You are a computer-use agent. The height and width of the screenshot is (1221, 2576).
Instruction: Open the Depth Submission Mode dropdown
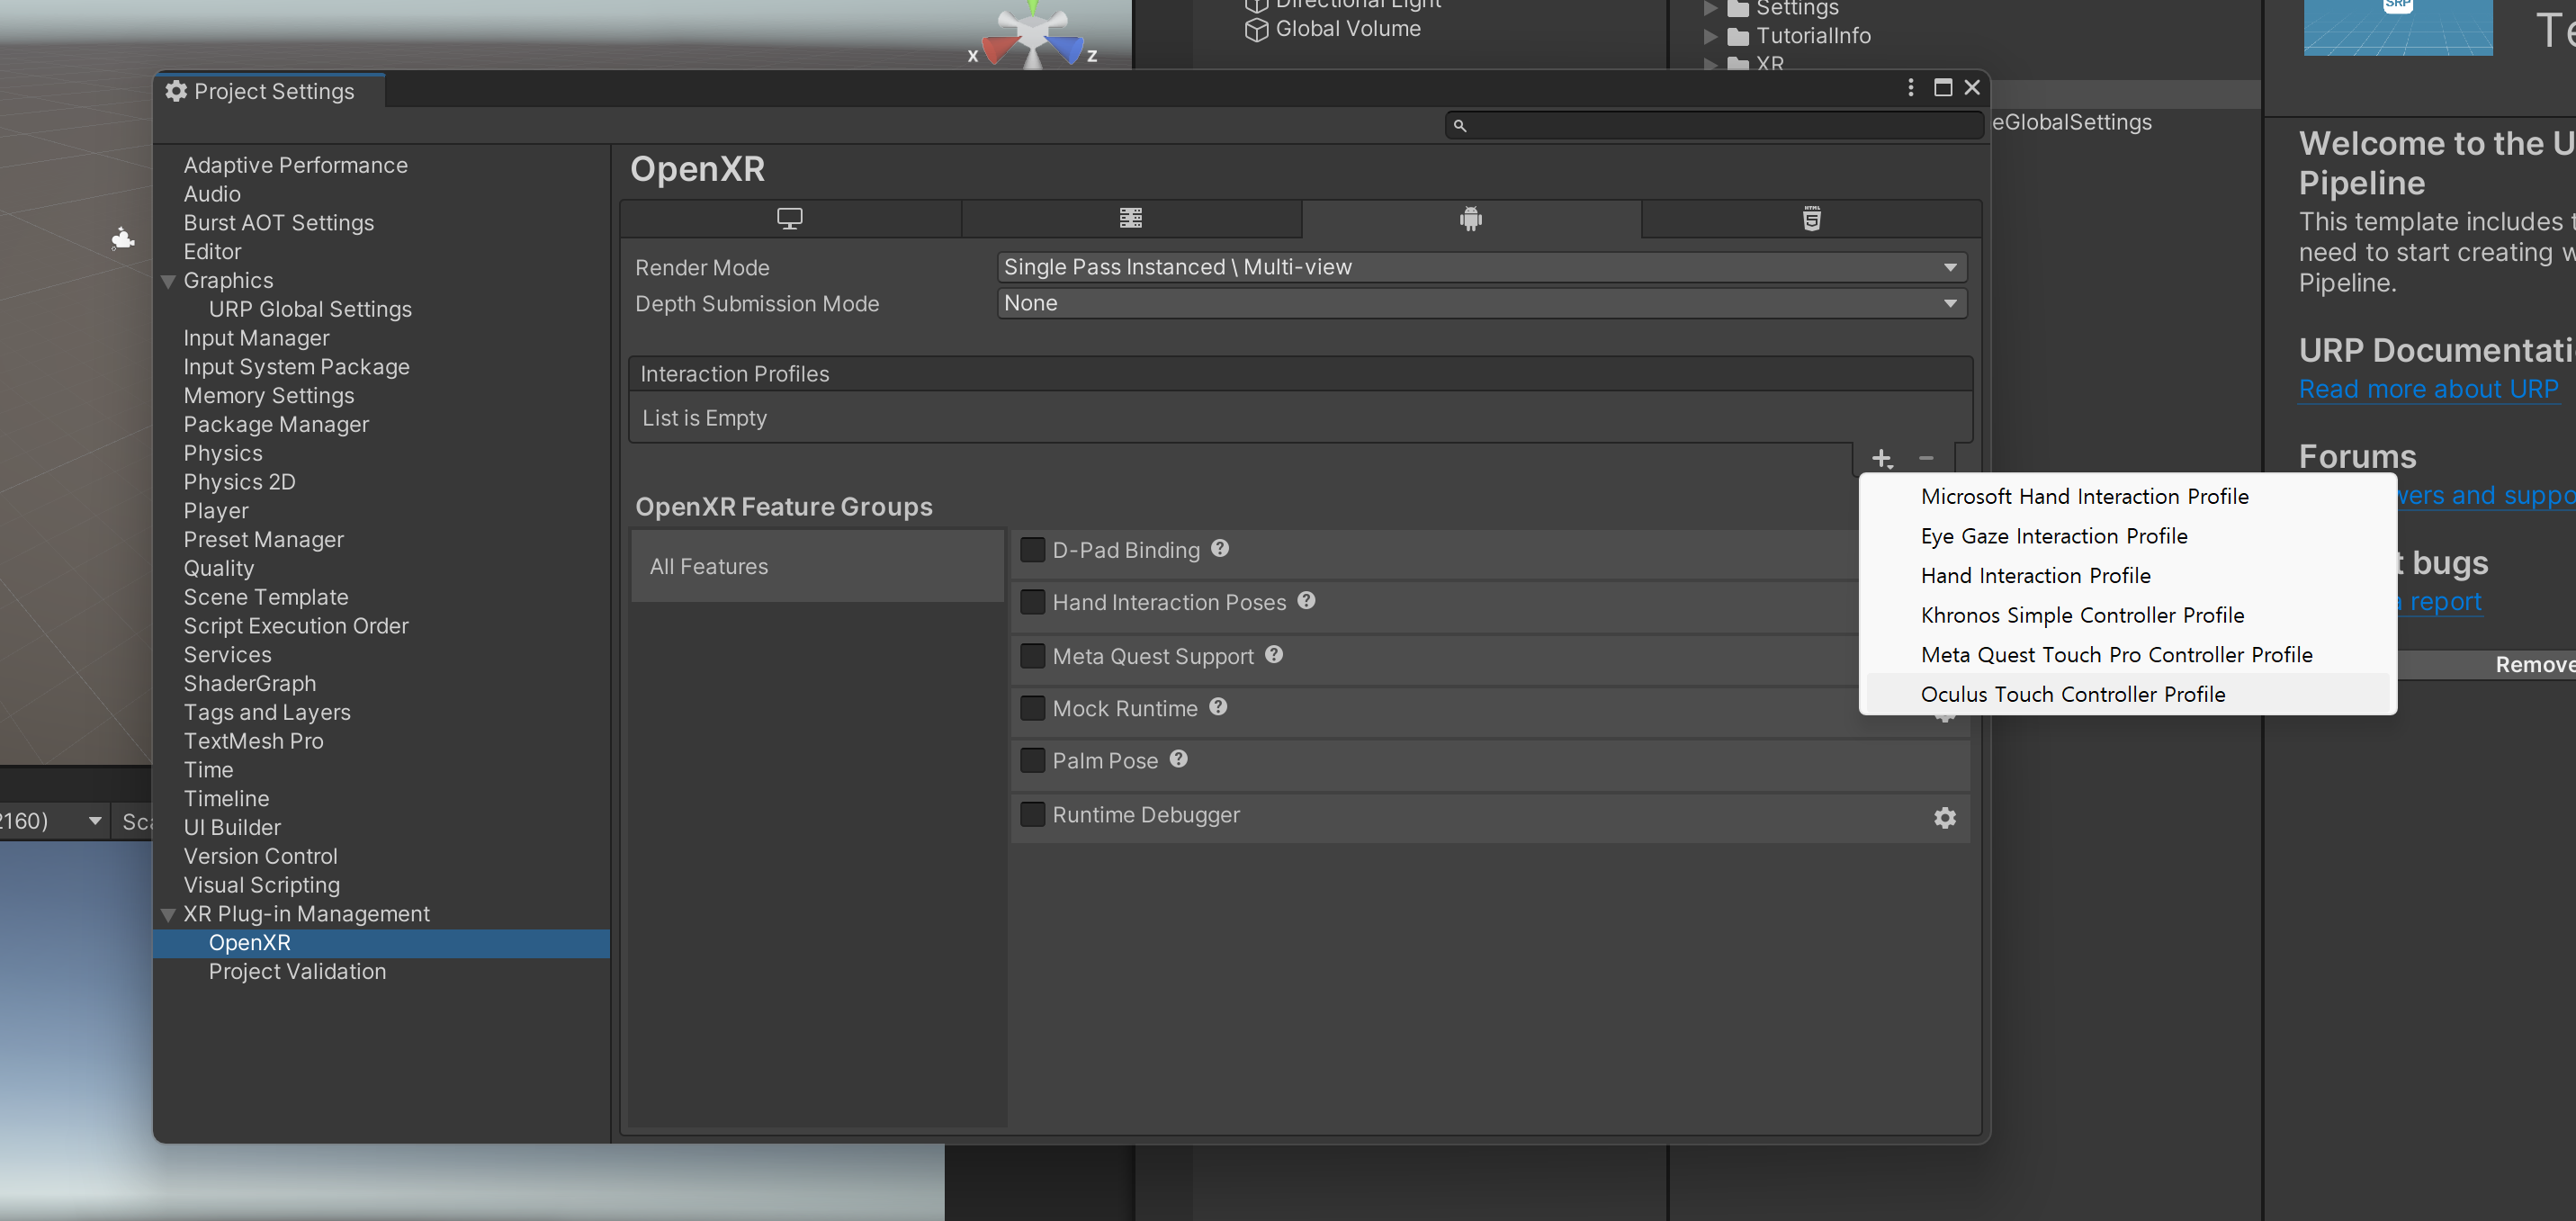1480,303
